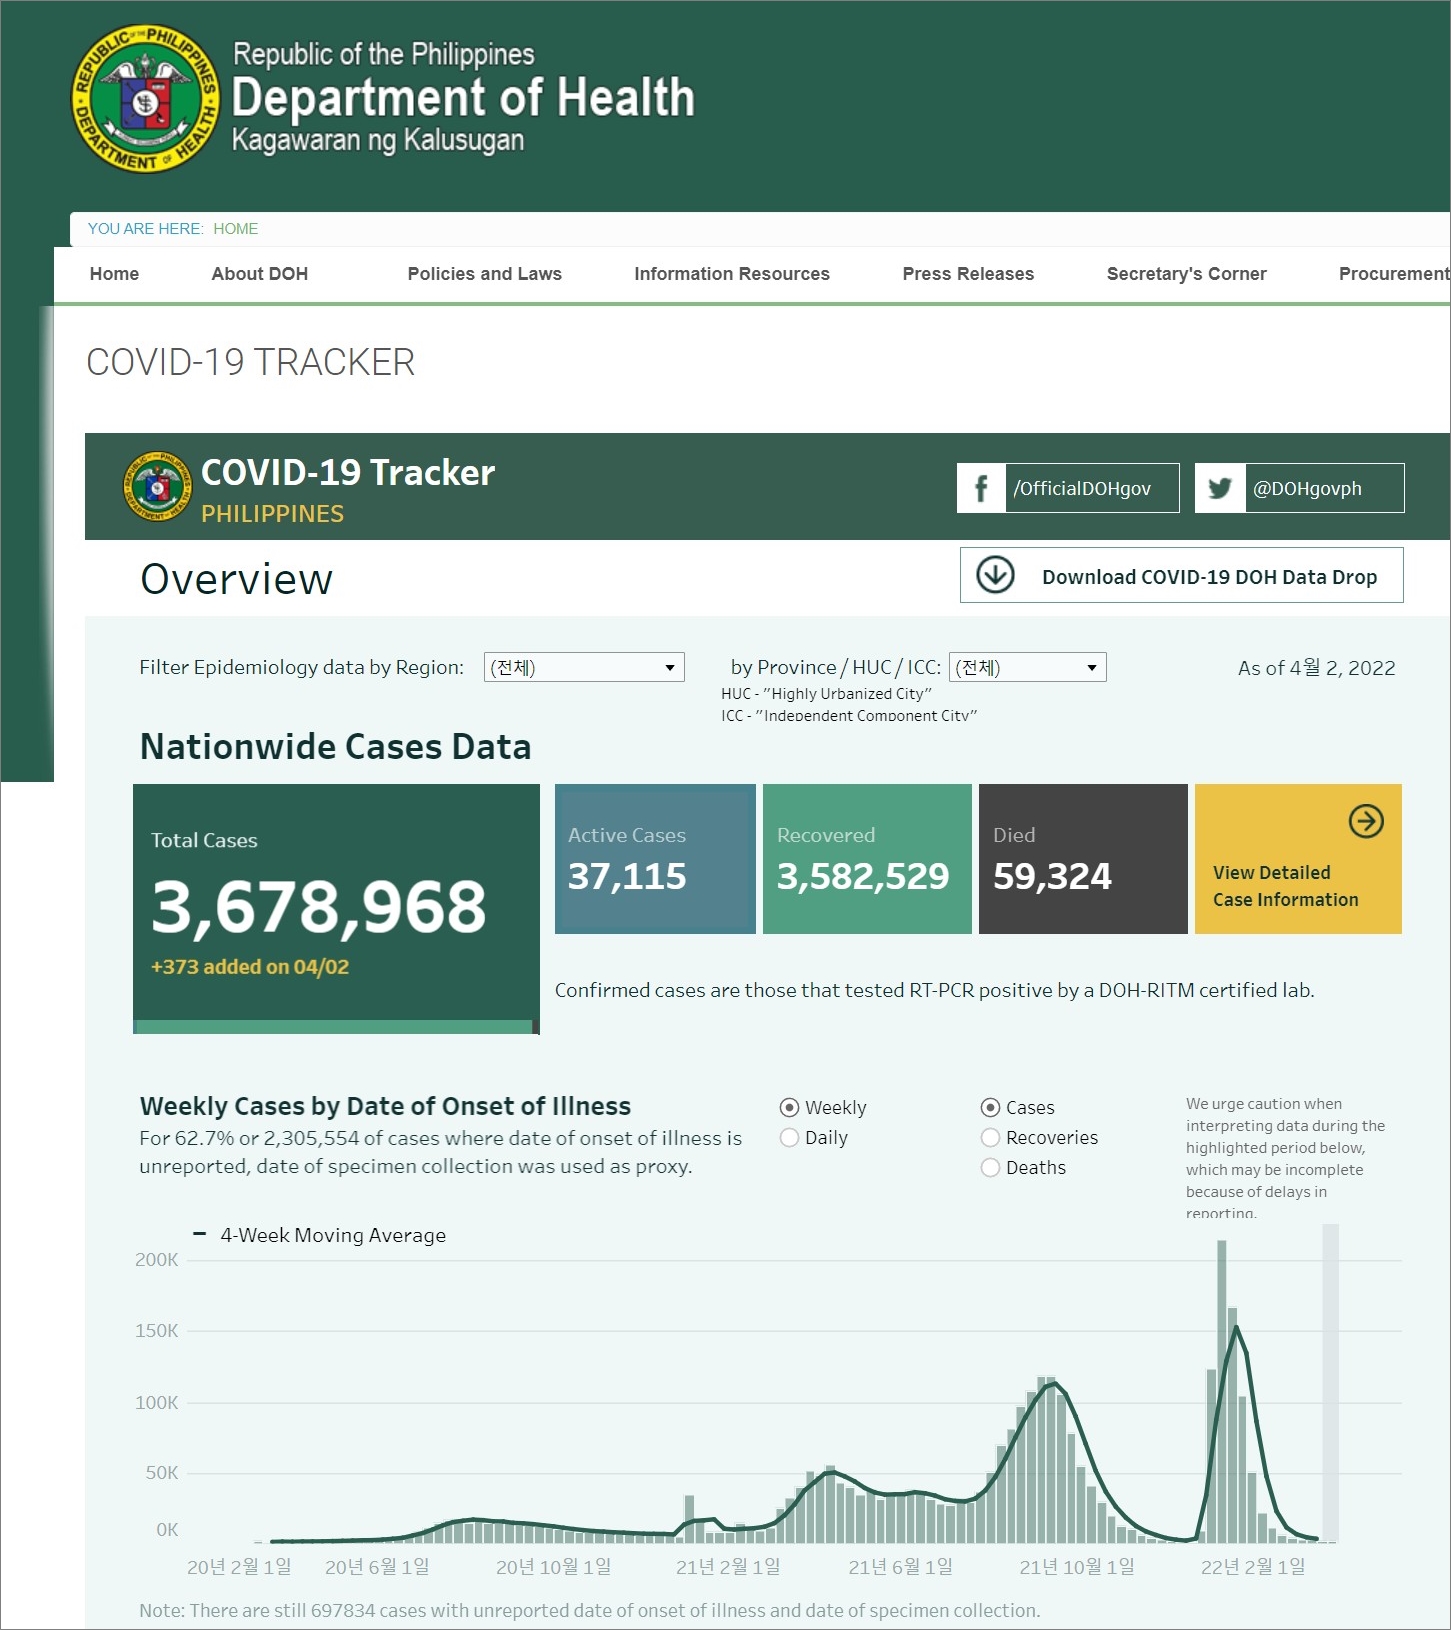The image size is (1451, 1630).
Task: Select the Recoveries radio button
Action: (990, 1137)
